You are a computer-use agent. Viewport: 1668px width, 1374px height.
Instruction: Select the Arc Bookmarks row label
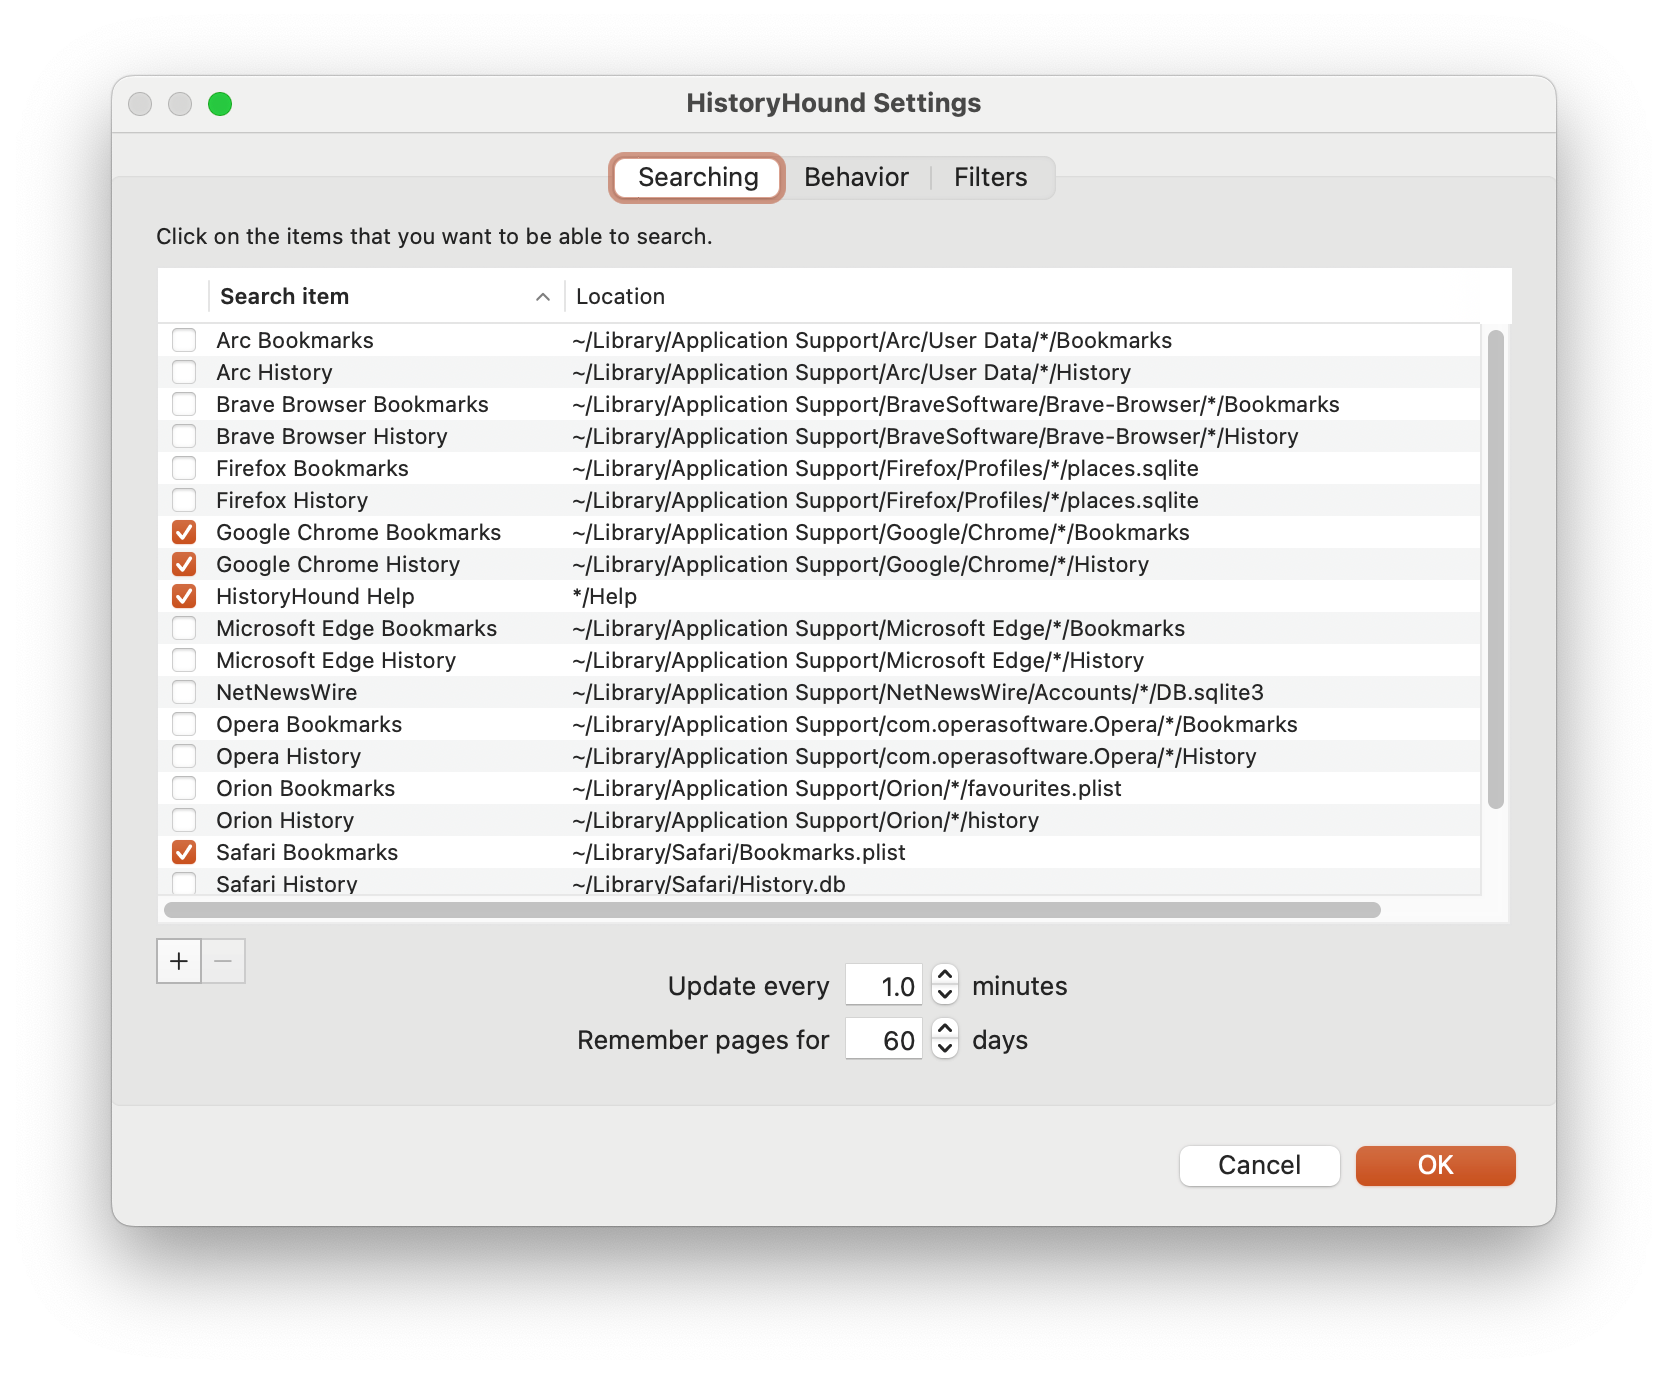click(x=295, y=340)
